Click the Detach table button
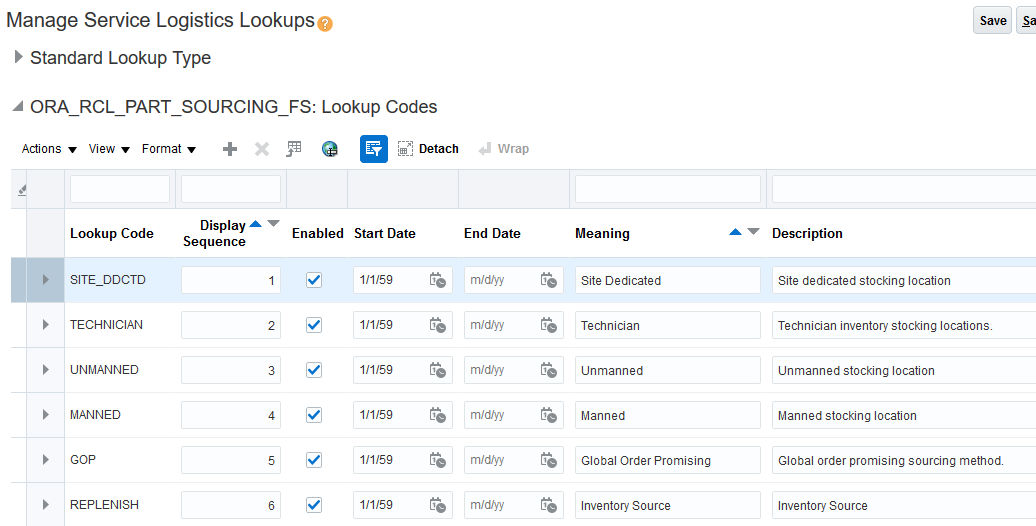 [x=428, y=149]
